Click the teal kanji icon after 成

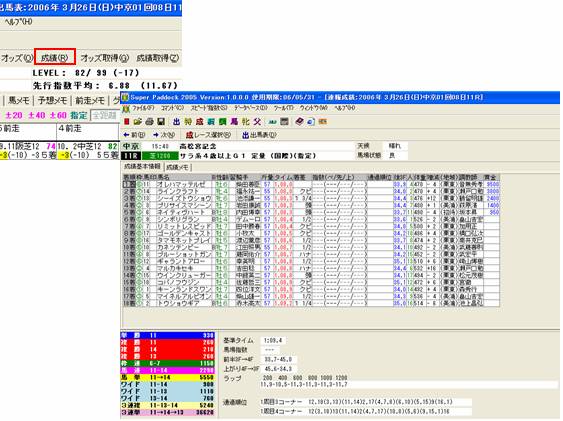tap(211, 122)
